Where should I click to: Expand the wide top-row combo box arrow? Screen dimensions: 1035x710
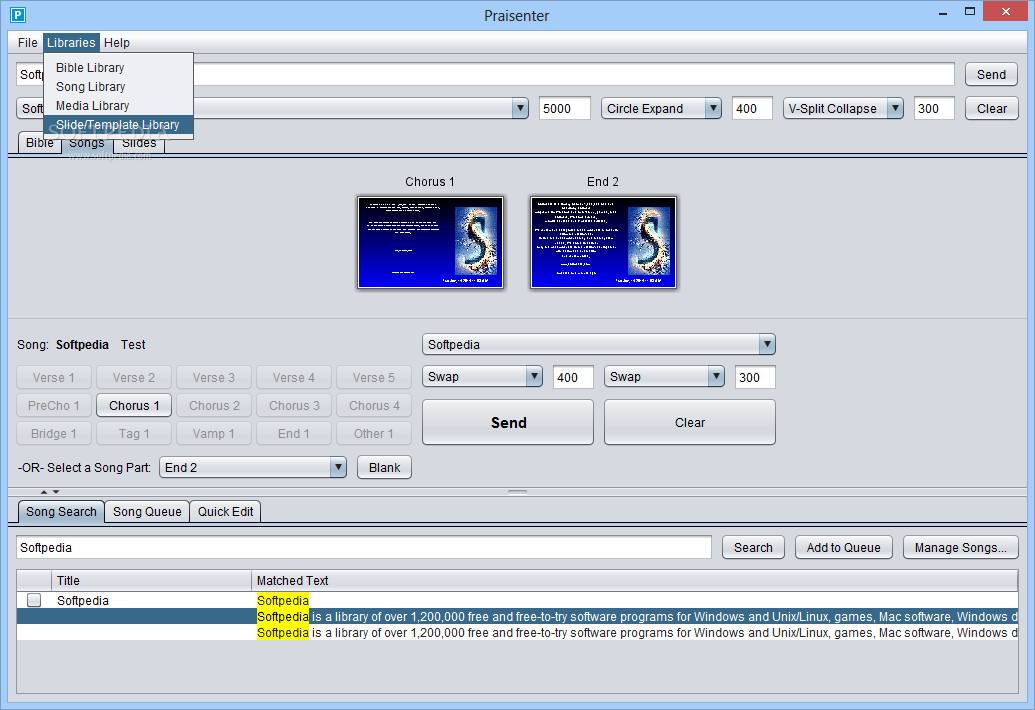click(520, 108)
